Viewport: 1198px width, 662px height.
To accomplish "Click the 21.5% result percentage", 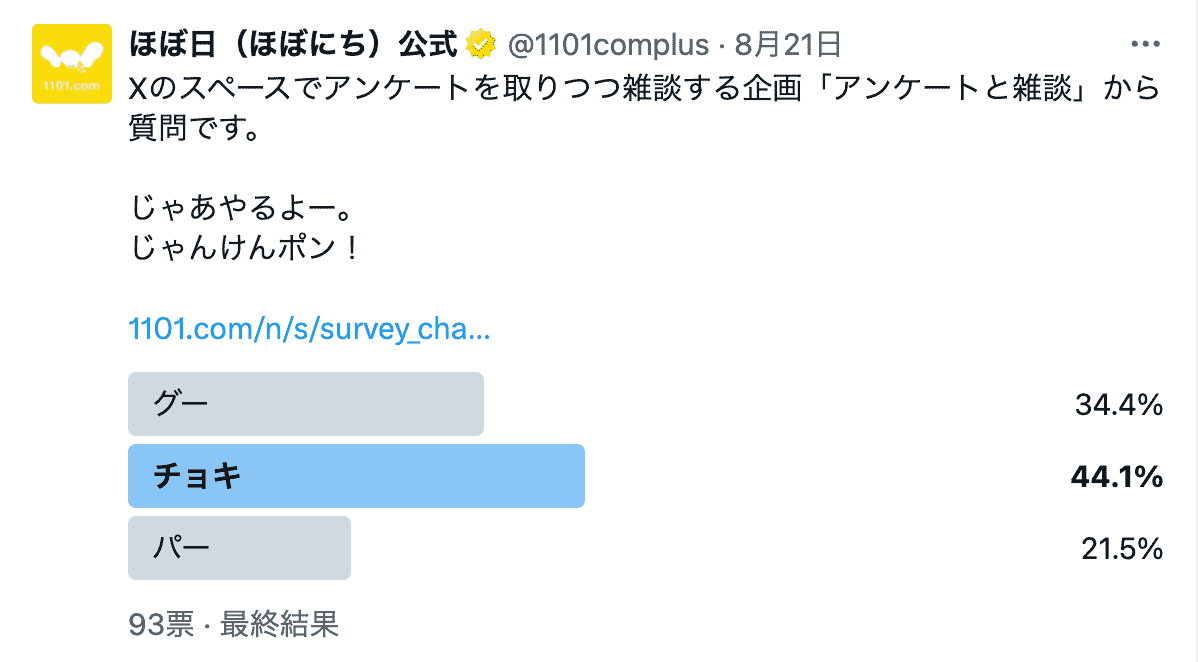I will coord(1121,549).
